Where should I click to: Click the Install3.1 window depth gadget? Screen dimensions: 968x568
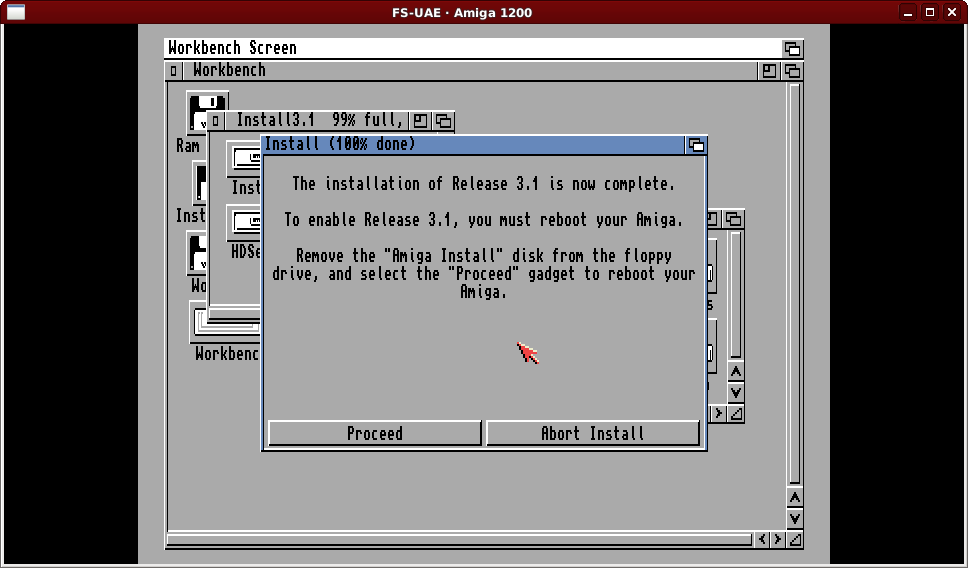click(x=443, y=120)
